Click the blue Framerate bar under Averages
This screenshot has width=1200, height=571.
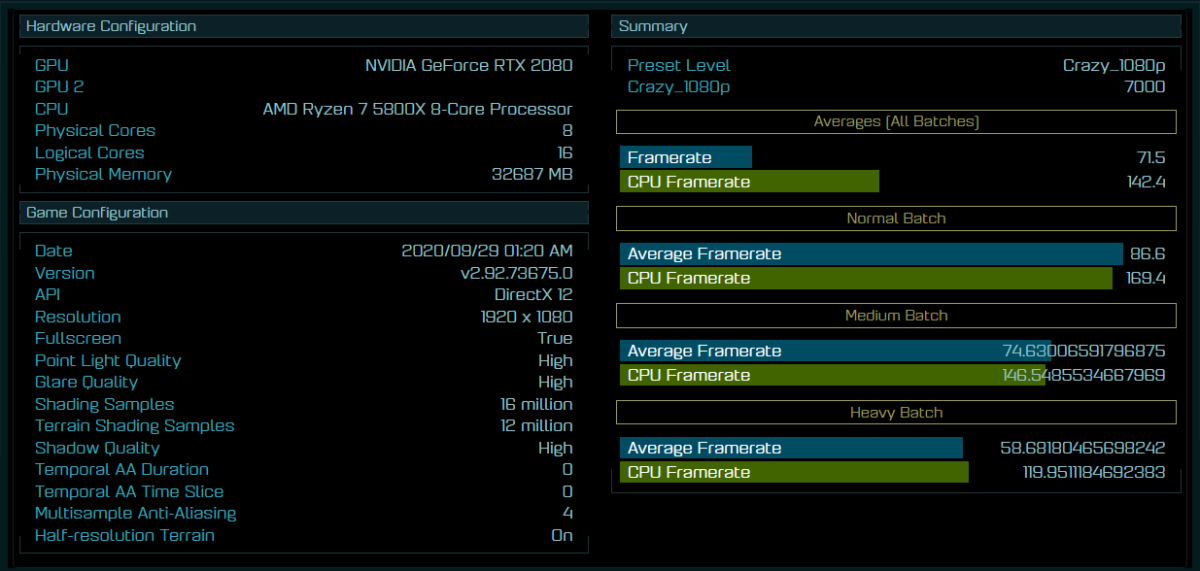pyautogui.click(x=686, y=157)
